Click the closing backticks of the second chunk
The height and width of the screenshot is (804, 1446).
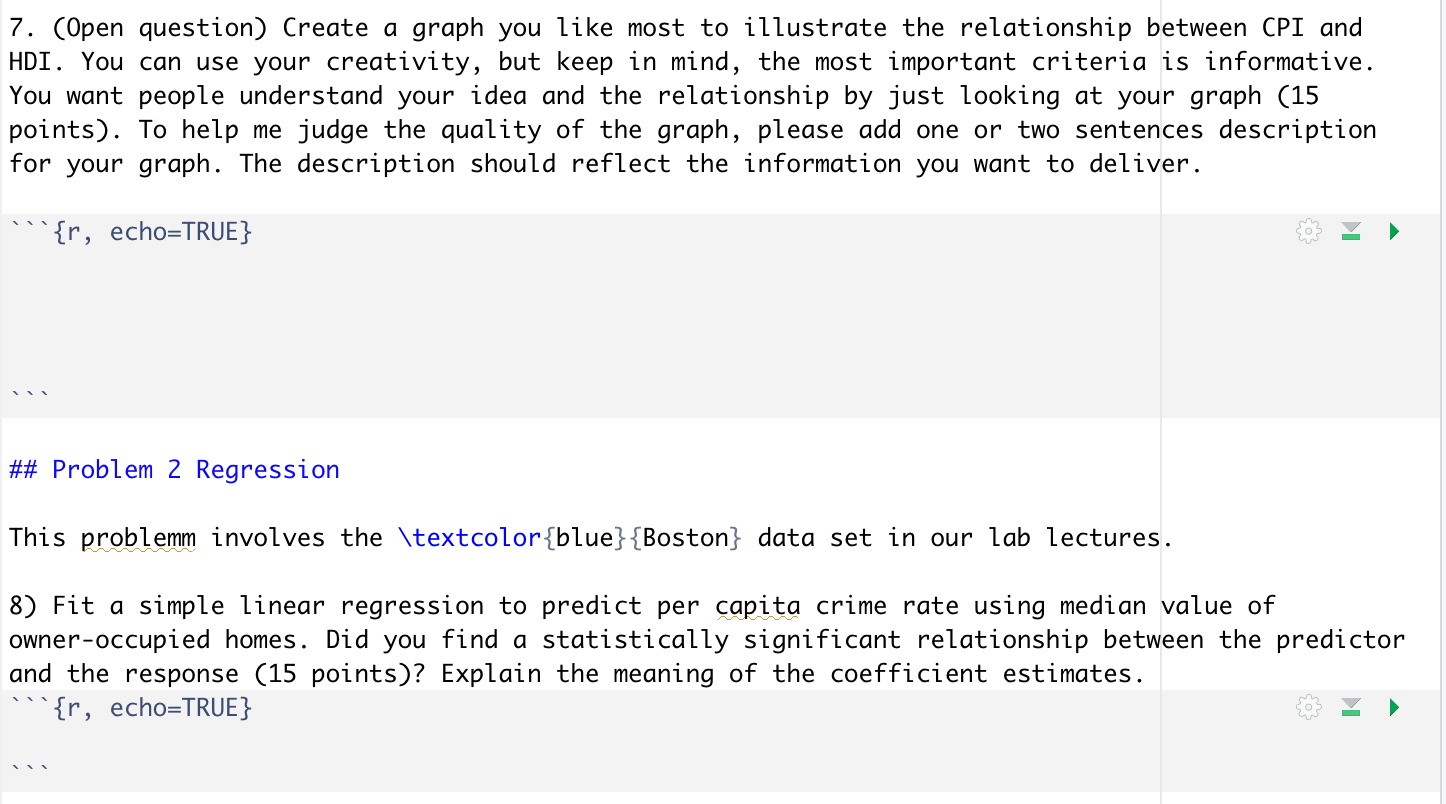[28, 766]
